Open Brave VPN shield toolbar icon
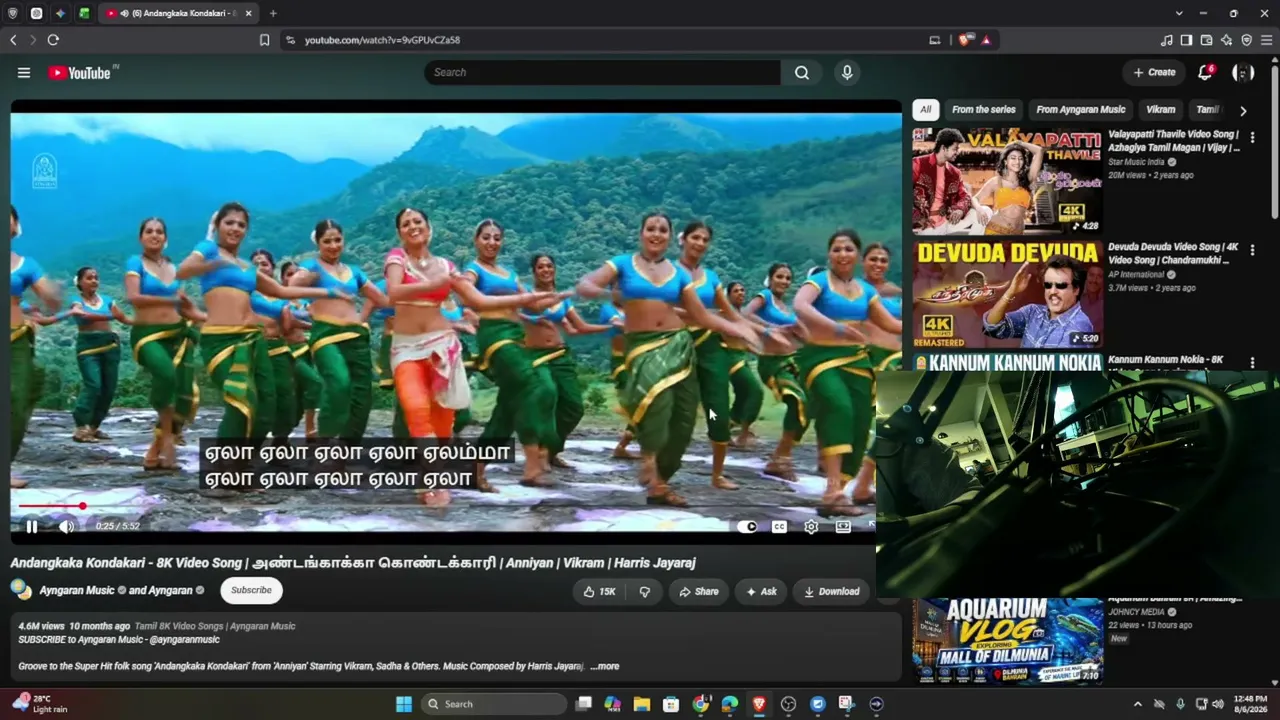This screenshot has height=720, width=1280. click(1246, 40)
